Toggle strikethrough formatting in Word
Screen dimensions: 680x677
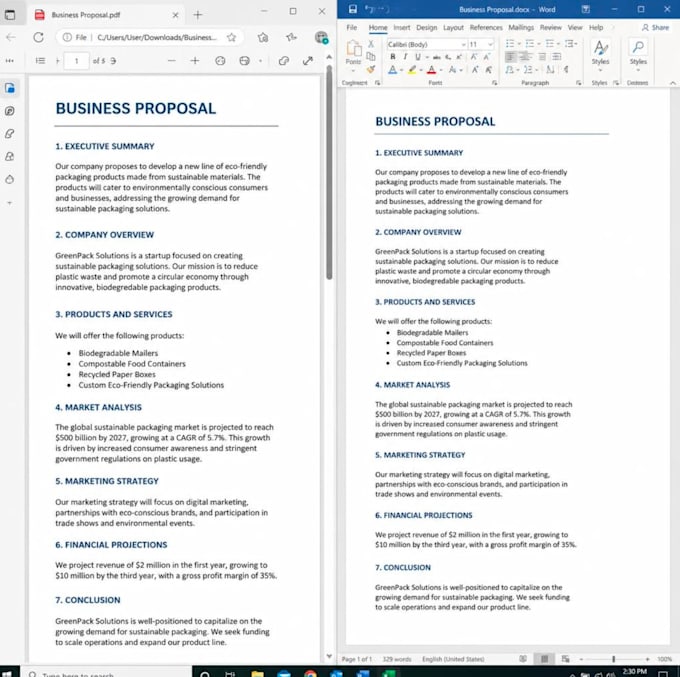(437, 57)
